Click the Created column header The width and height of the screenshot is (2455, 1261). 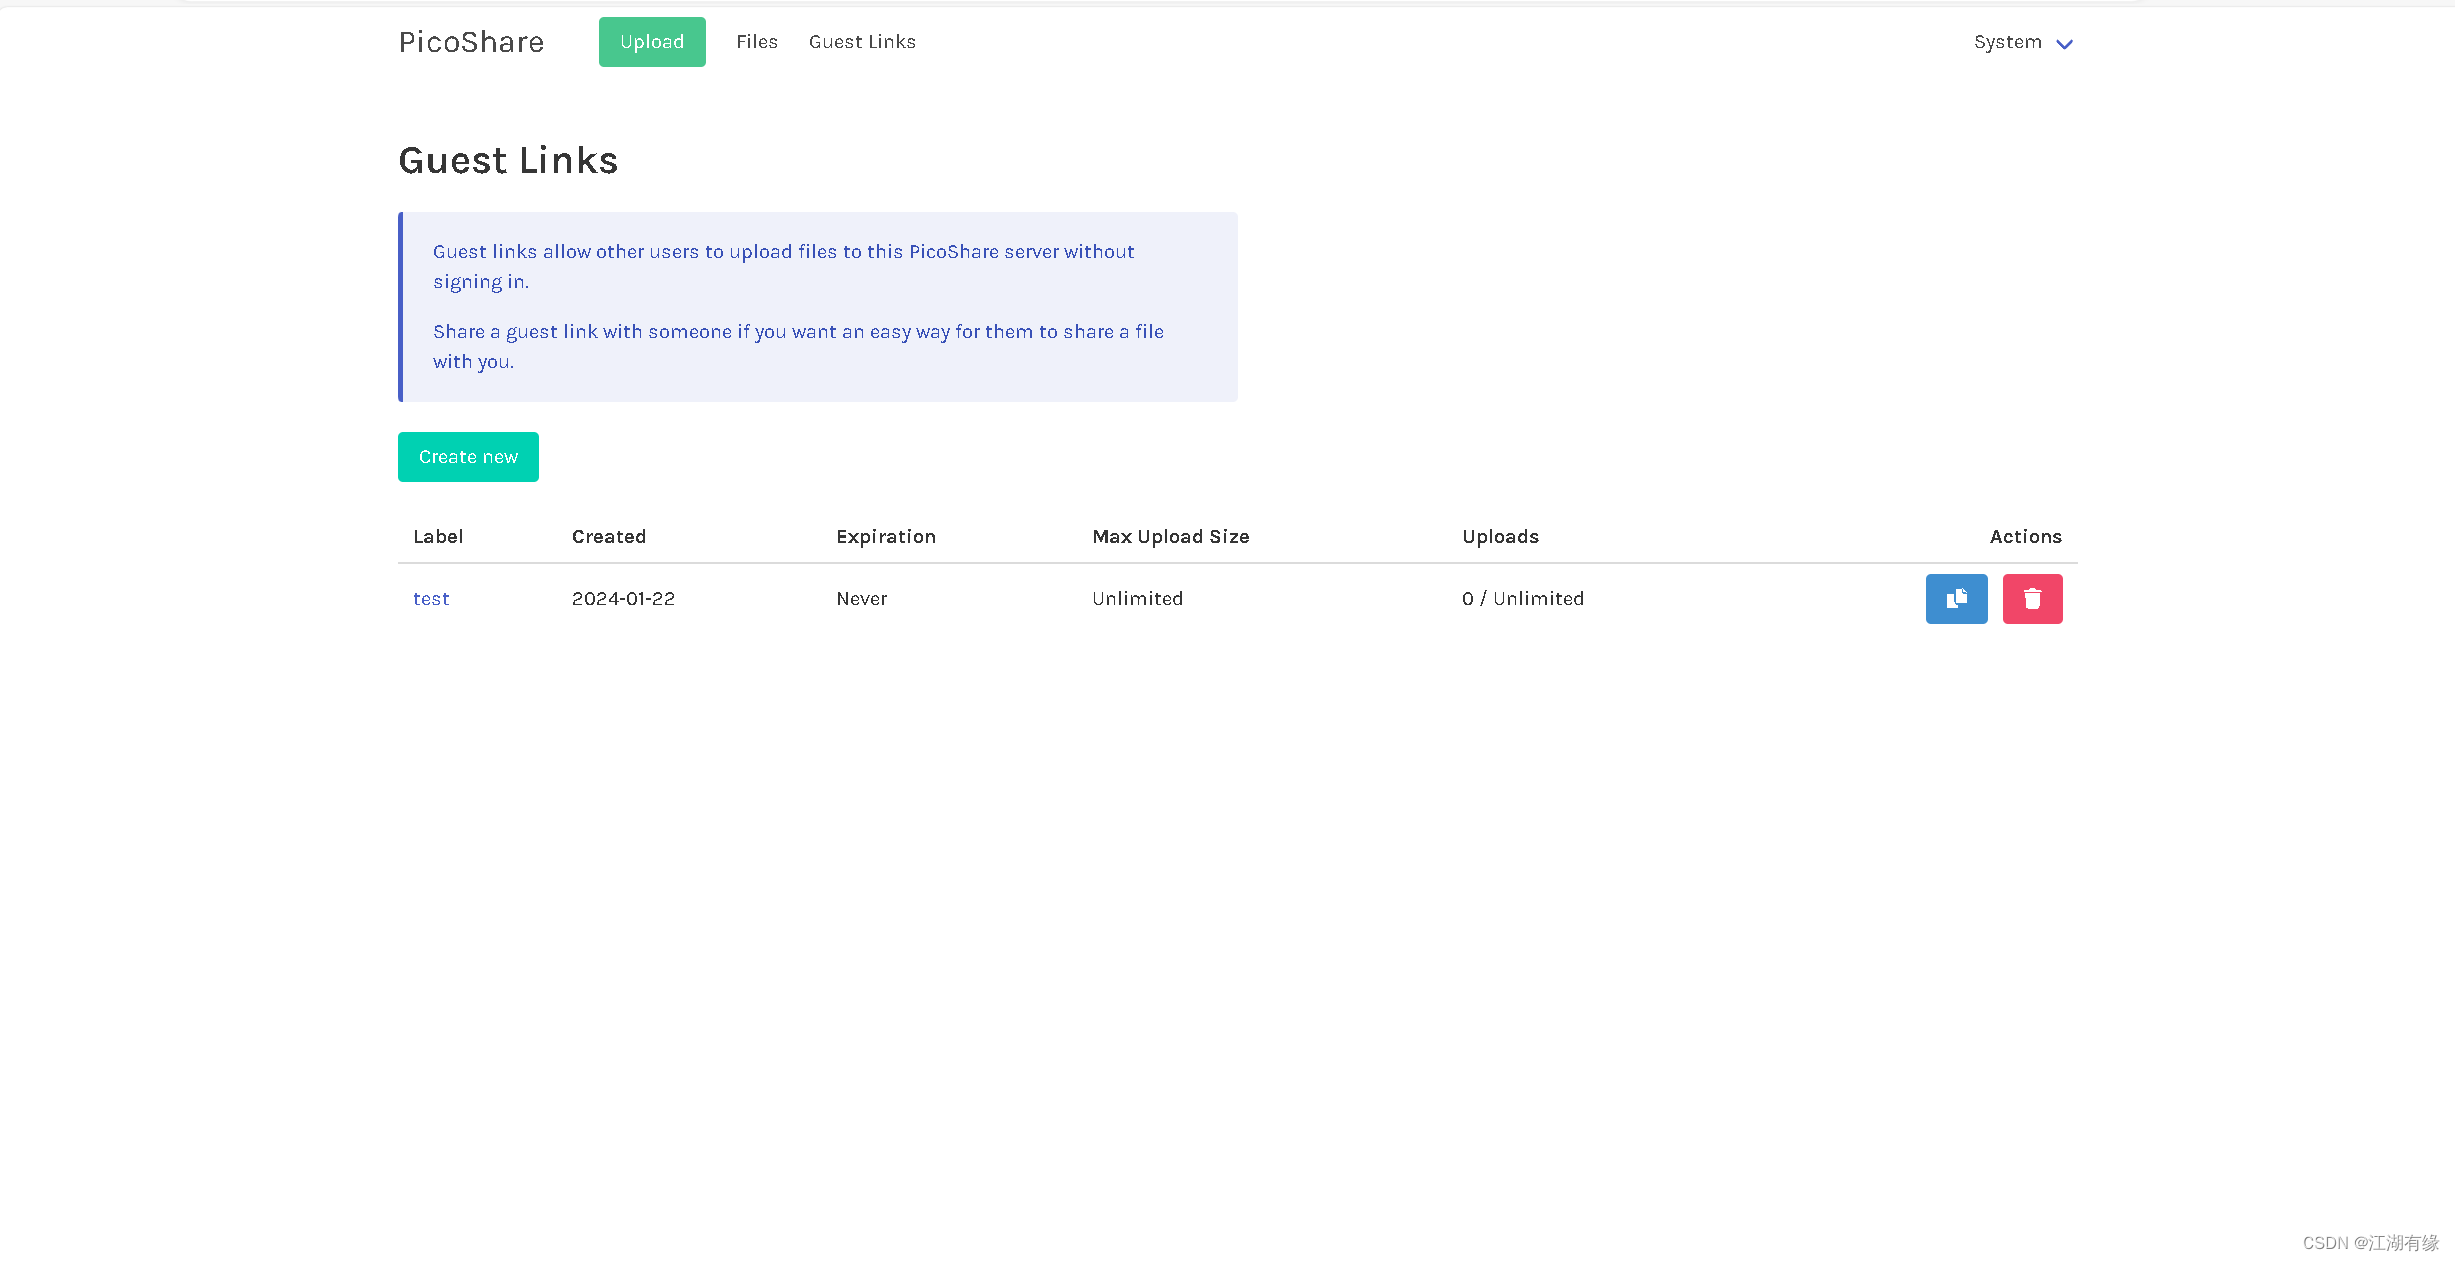click(608, 536)
